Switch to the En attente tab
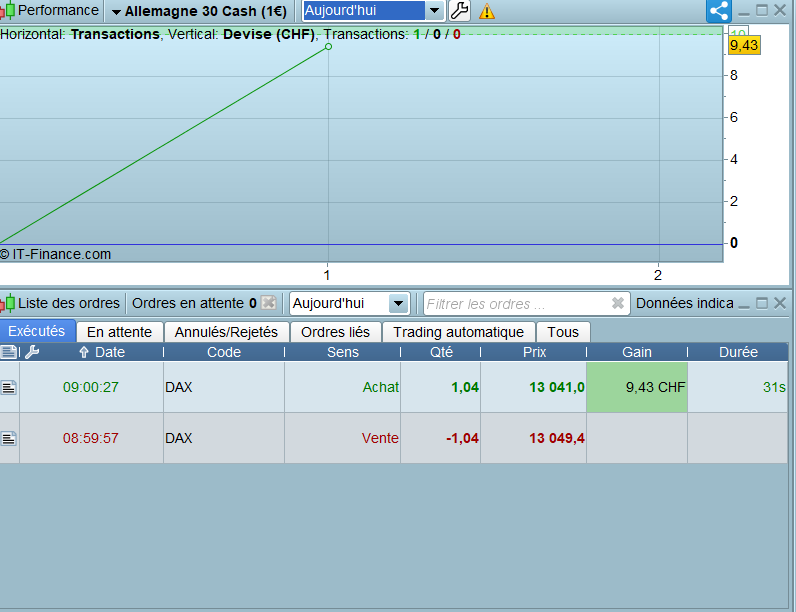The width and height of the screenshot is (796, 612). tap(120, 332)
